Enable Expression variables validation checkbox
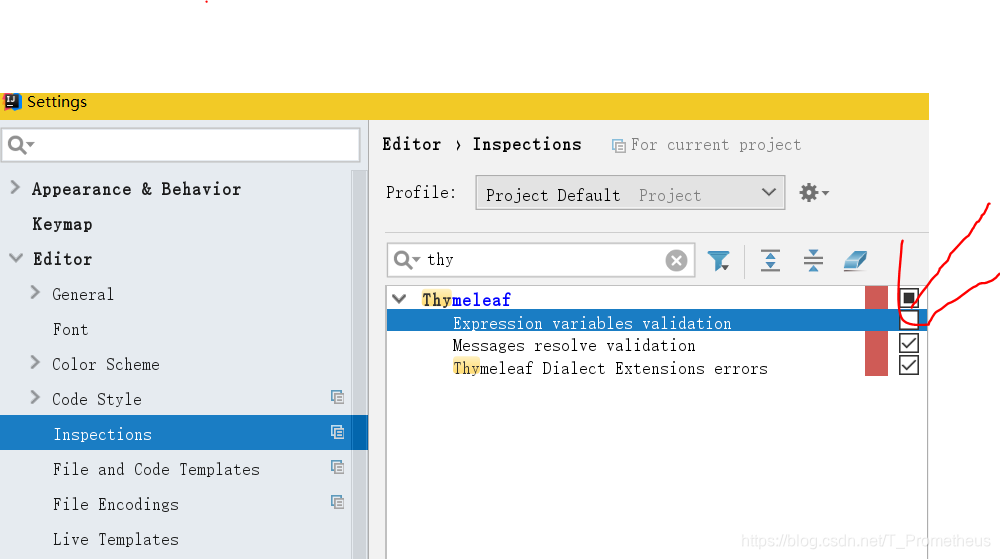 tap(909, 320)
